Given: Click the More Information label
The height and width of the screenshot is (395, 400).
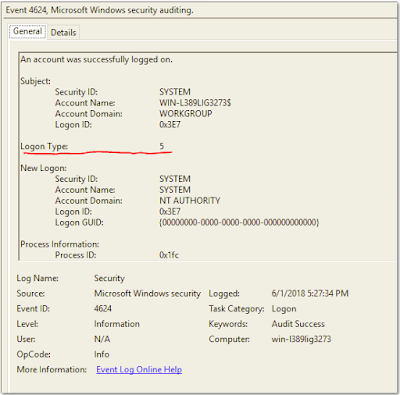Looking at the screenshot, I should point(51,369).
